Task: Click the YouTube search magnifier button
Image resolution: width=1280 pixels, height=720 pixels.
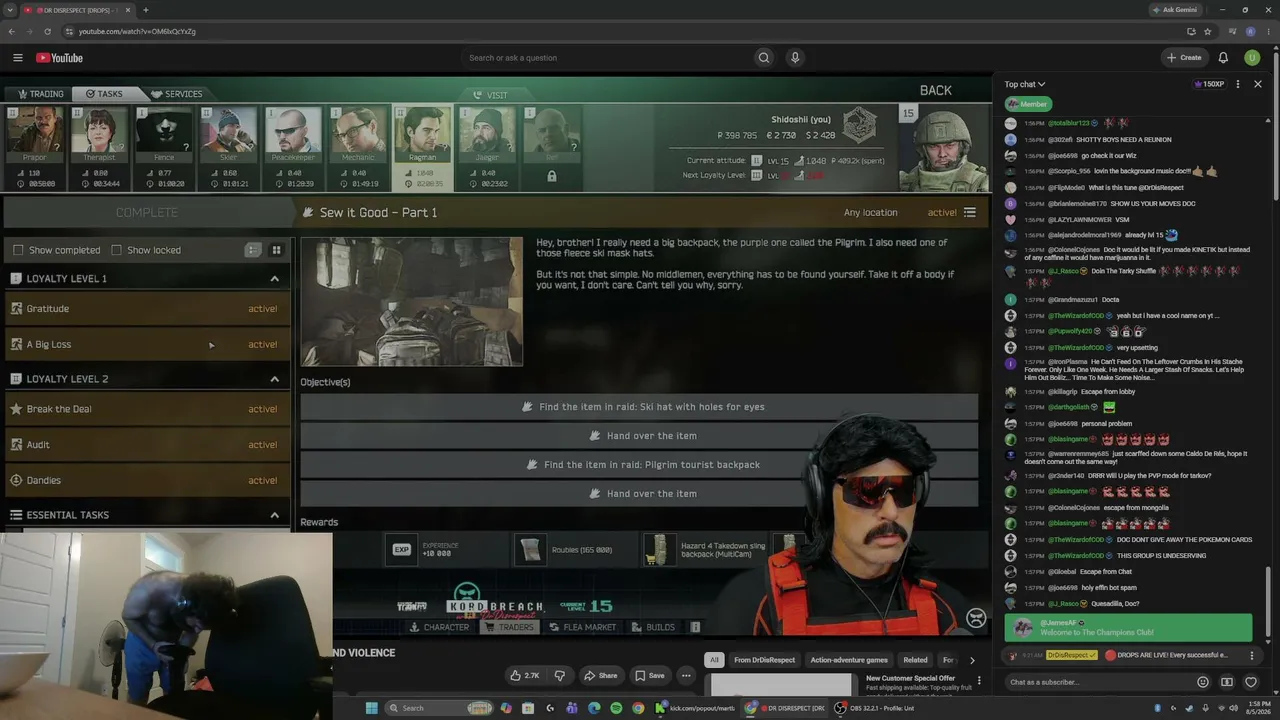Action: 764,58
